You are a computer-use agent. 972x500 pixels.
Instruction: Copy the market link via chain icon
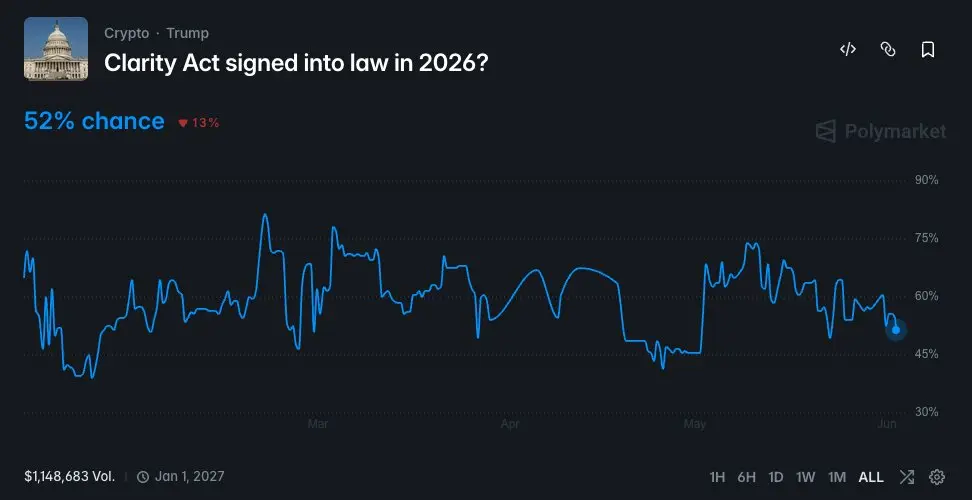(x=888, y=49)
